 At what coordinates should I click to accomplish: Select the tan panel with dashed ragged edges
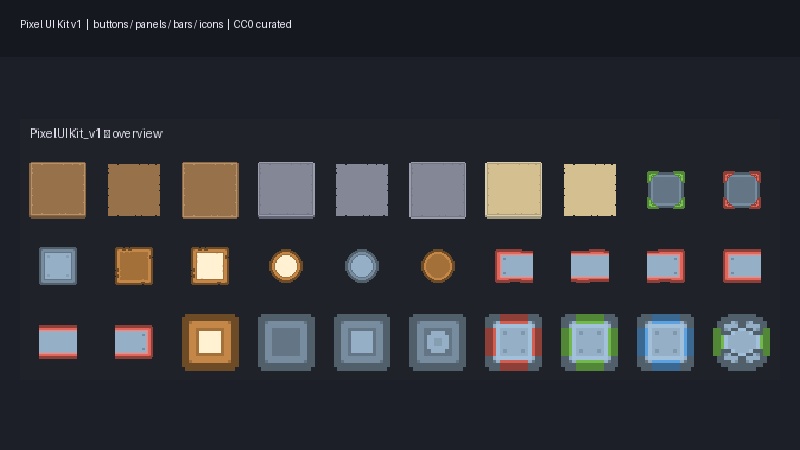point(590,190)
